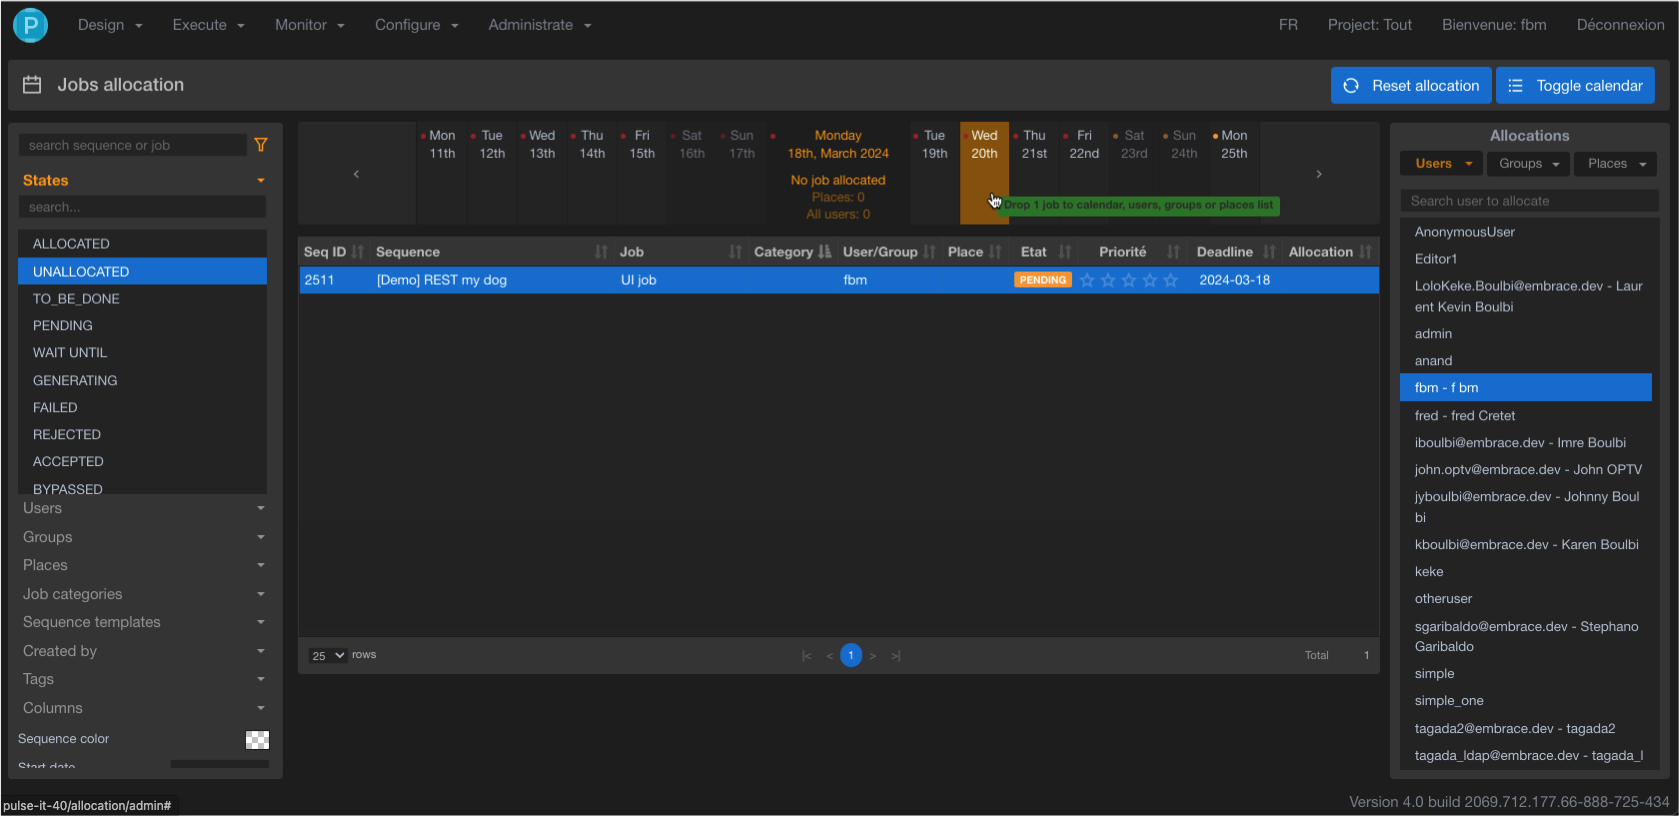Sort by Category column arrows
This screenshot has width=1679, height=816.
tap(824, 252)
